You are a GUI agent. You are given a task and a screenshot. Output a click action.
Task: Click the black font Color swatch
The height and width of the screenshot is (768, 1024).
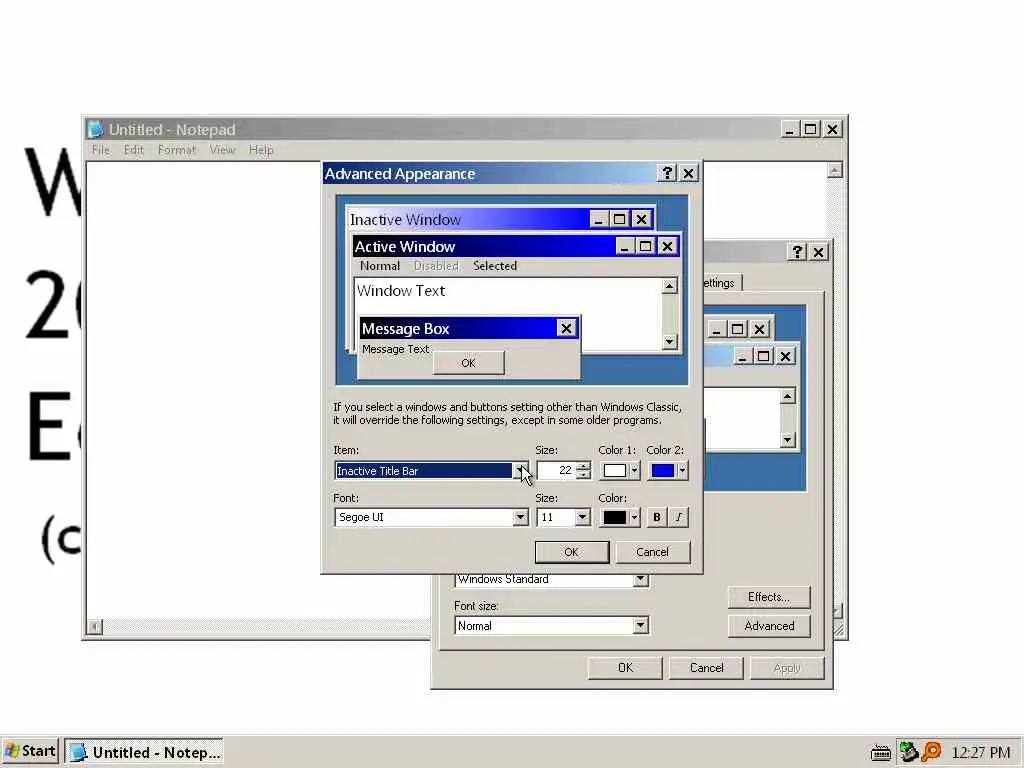[615, 517]
